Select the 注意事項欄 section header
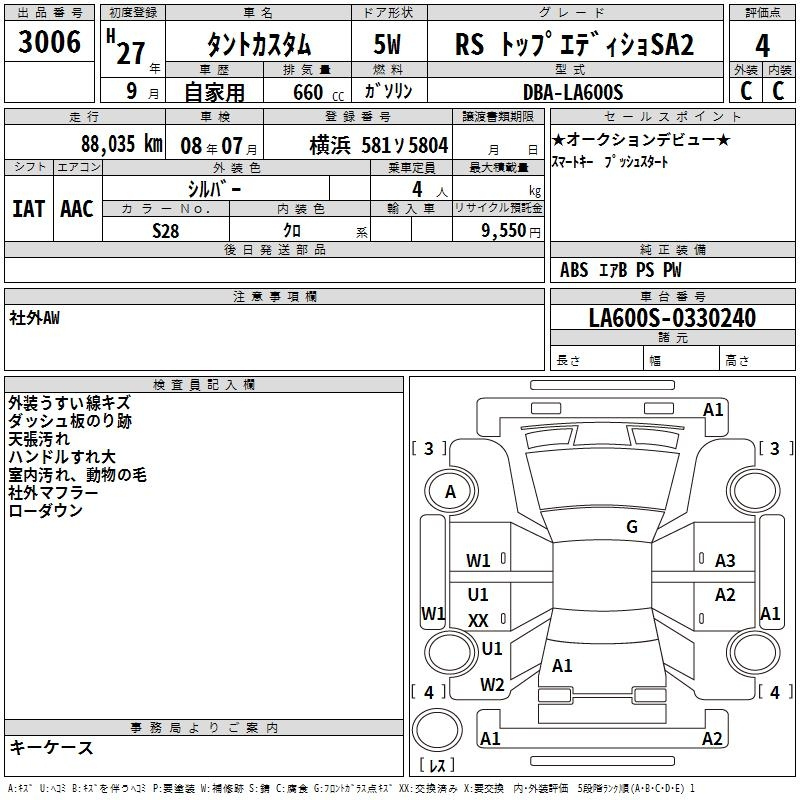This screenshot has height=800, width=800. pos(274,296)
